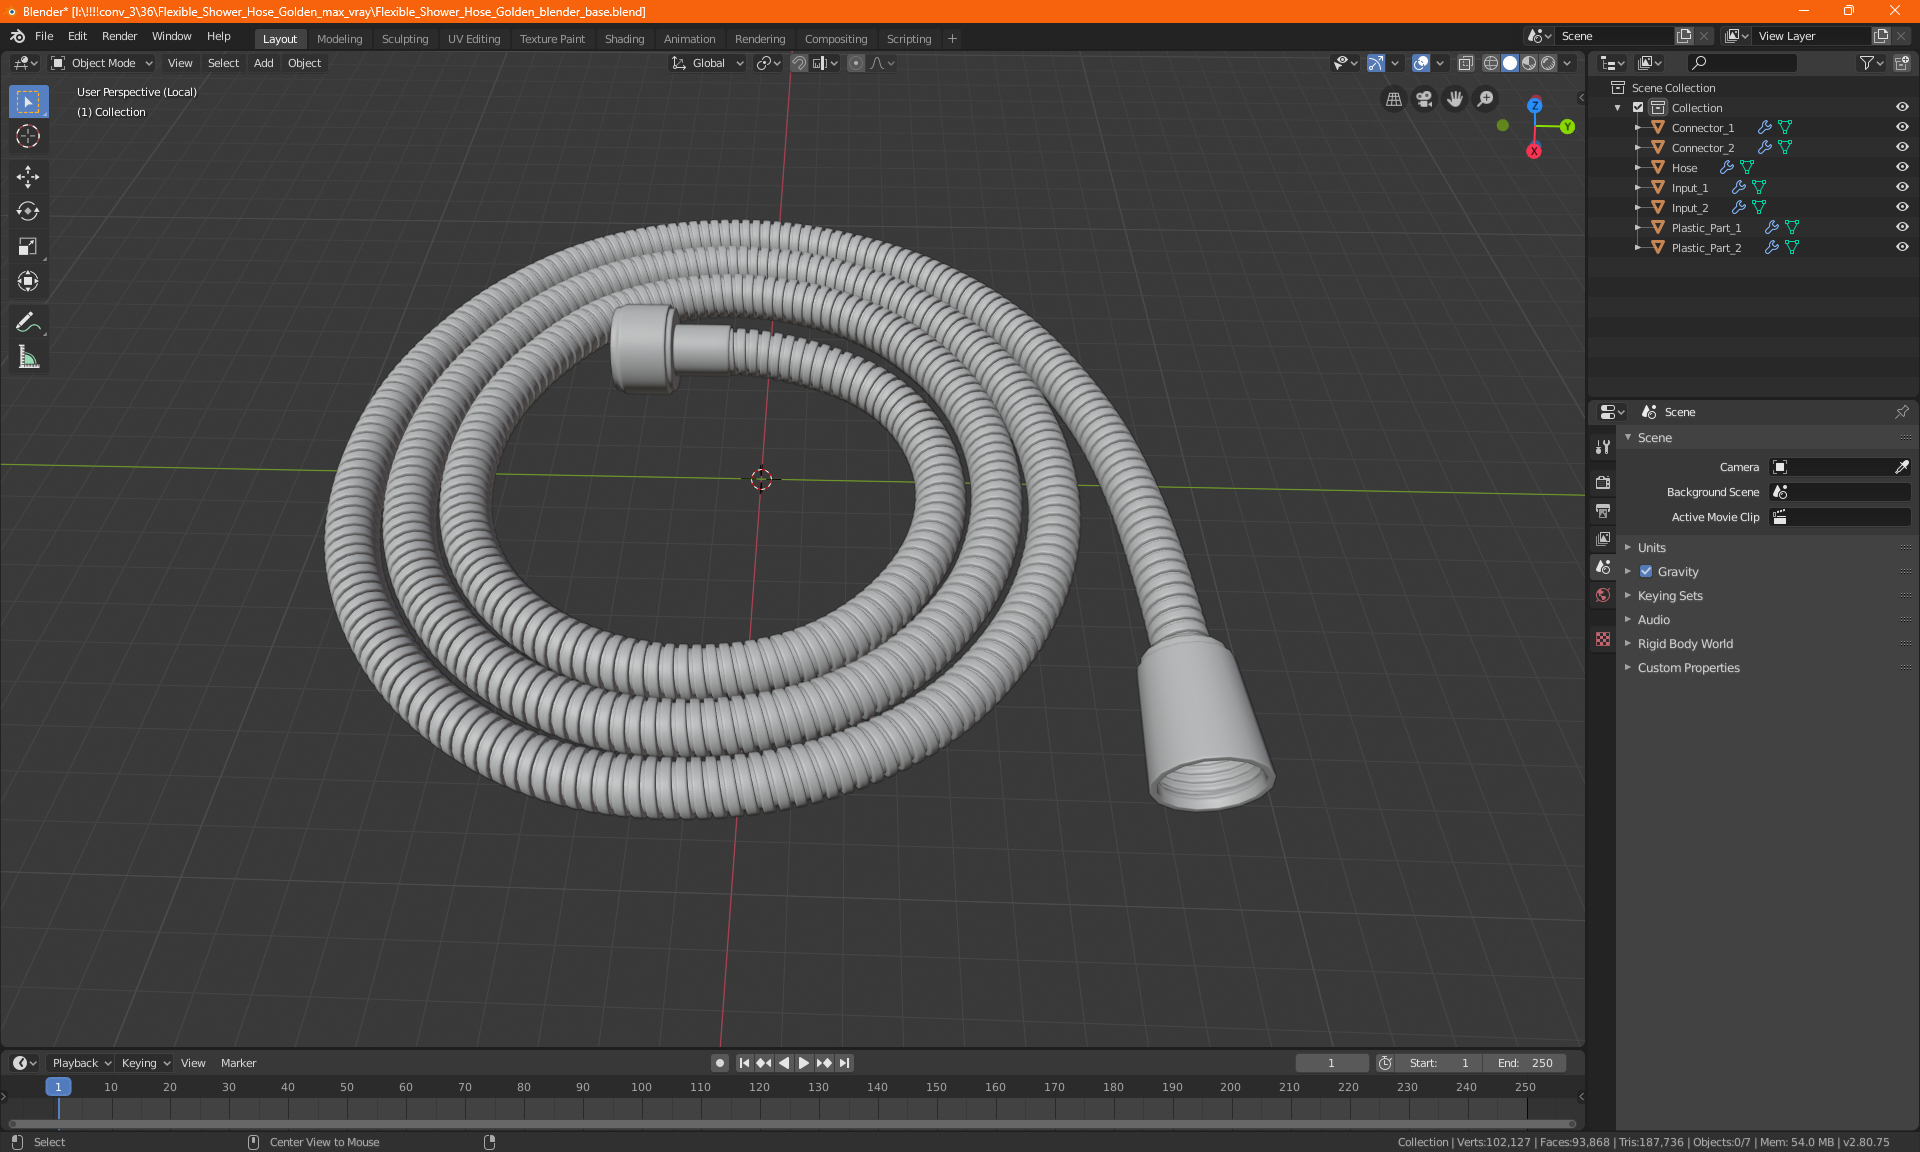1920x1152 pixels.
Task: Open the Render properties tab icon
Action: pyautogui.click(x=1603, y=482)
